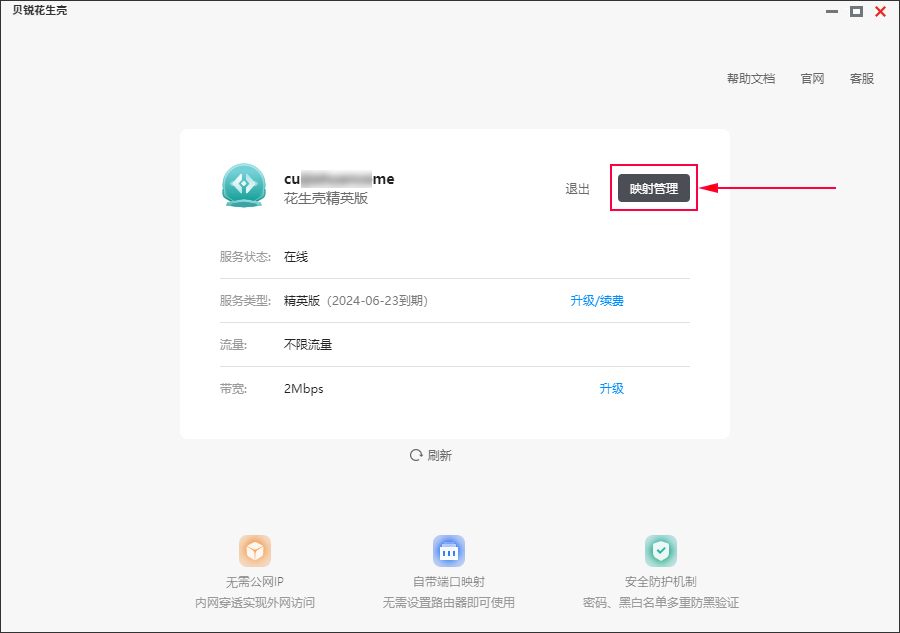This screenshot has width=900, height=633.
Task: Click the 不限流量 traffic value
Action: point(308,345)
